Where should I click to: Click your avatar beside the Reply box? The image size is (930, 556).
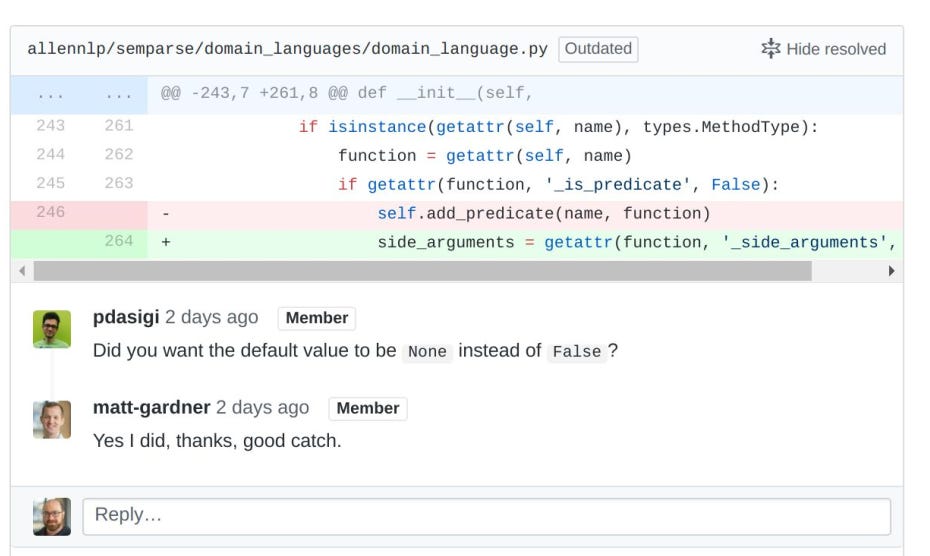pyautogui.click(x=52, y=516)
